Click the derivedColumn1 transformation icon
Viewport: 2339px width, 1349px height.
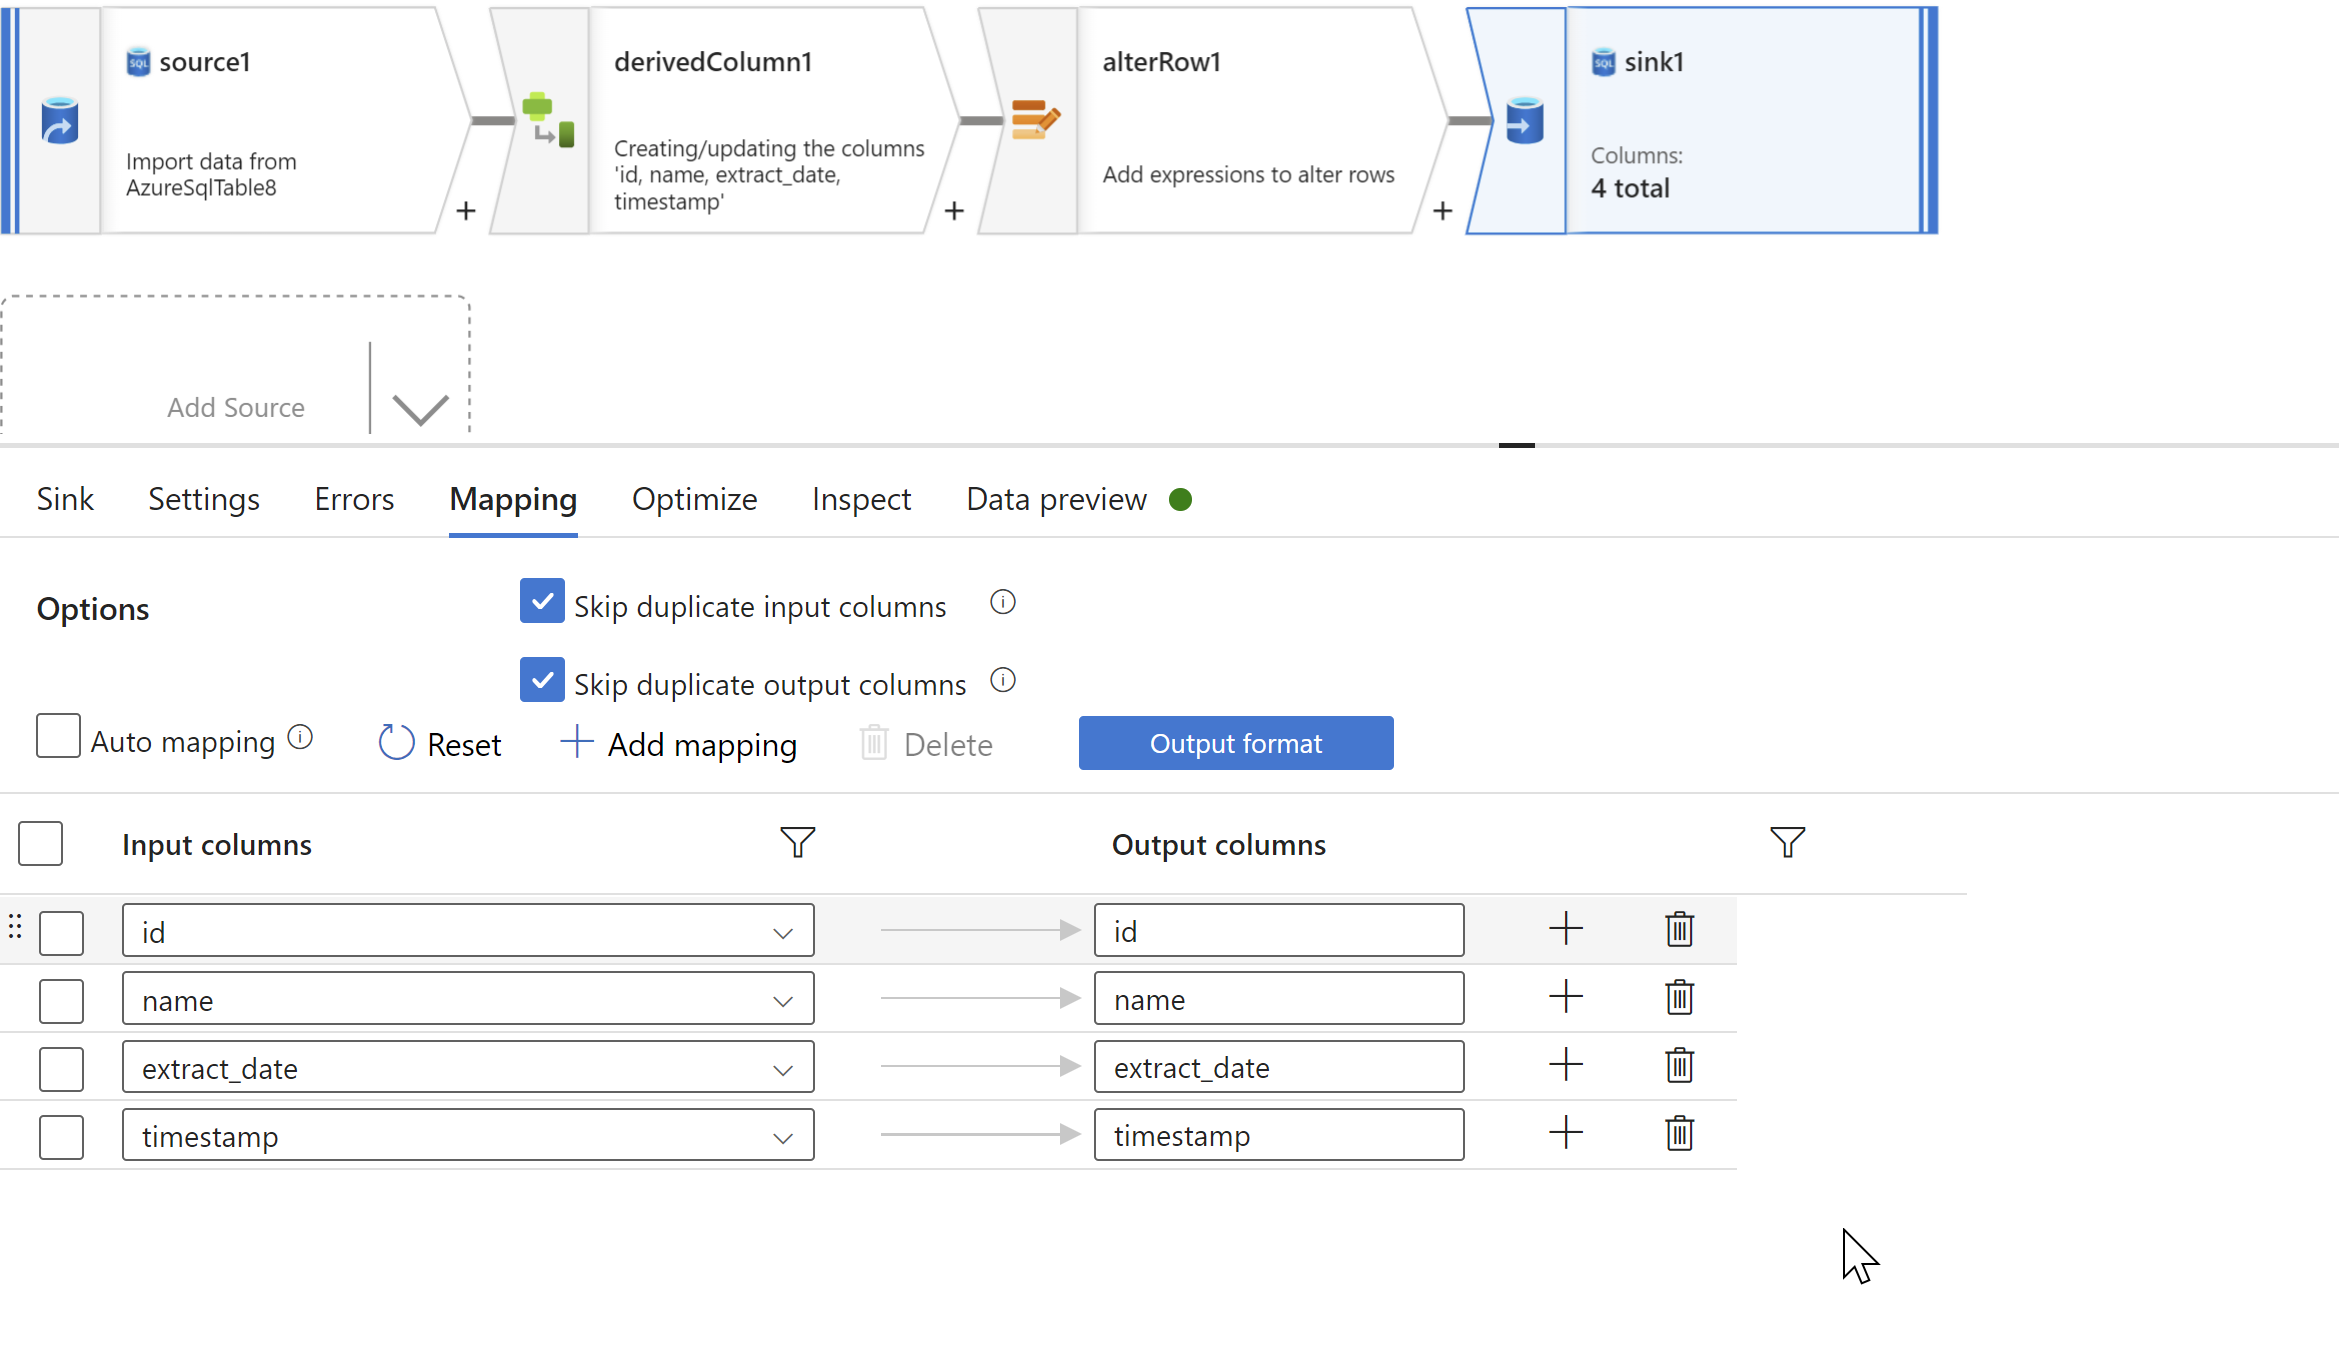click(548, 120)
